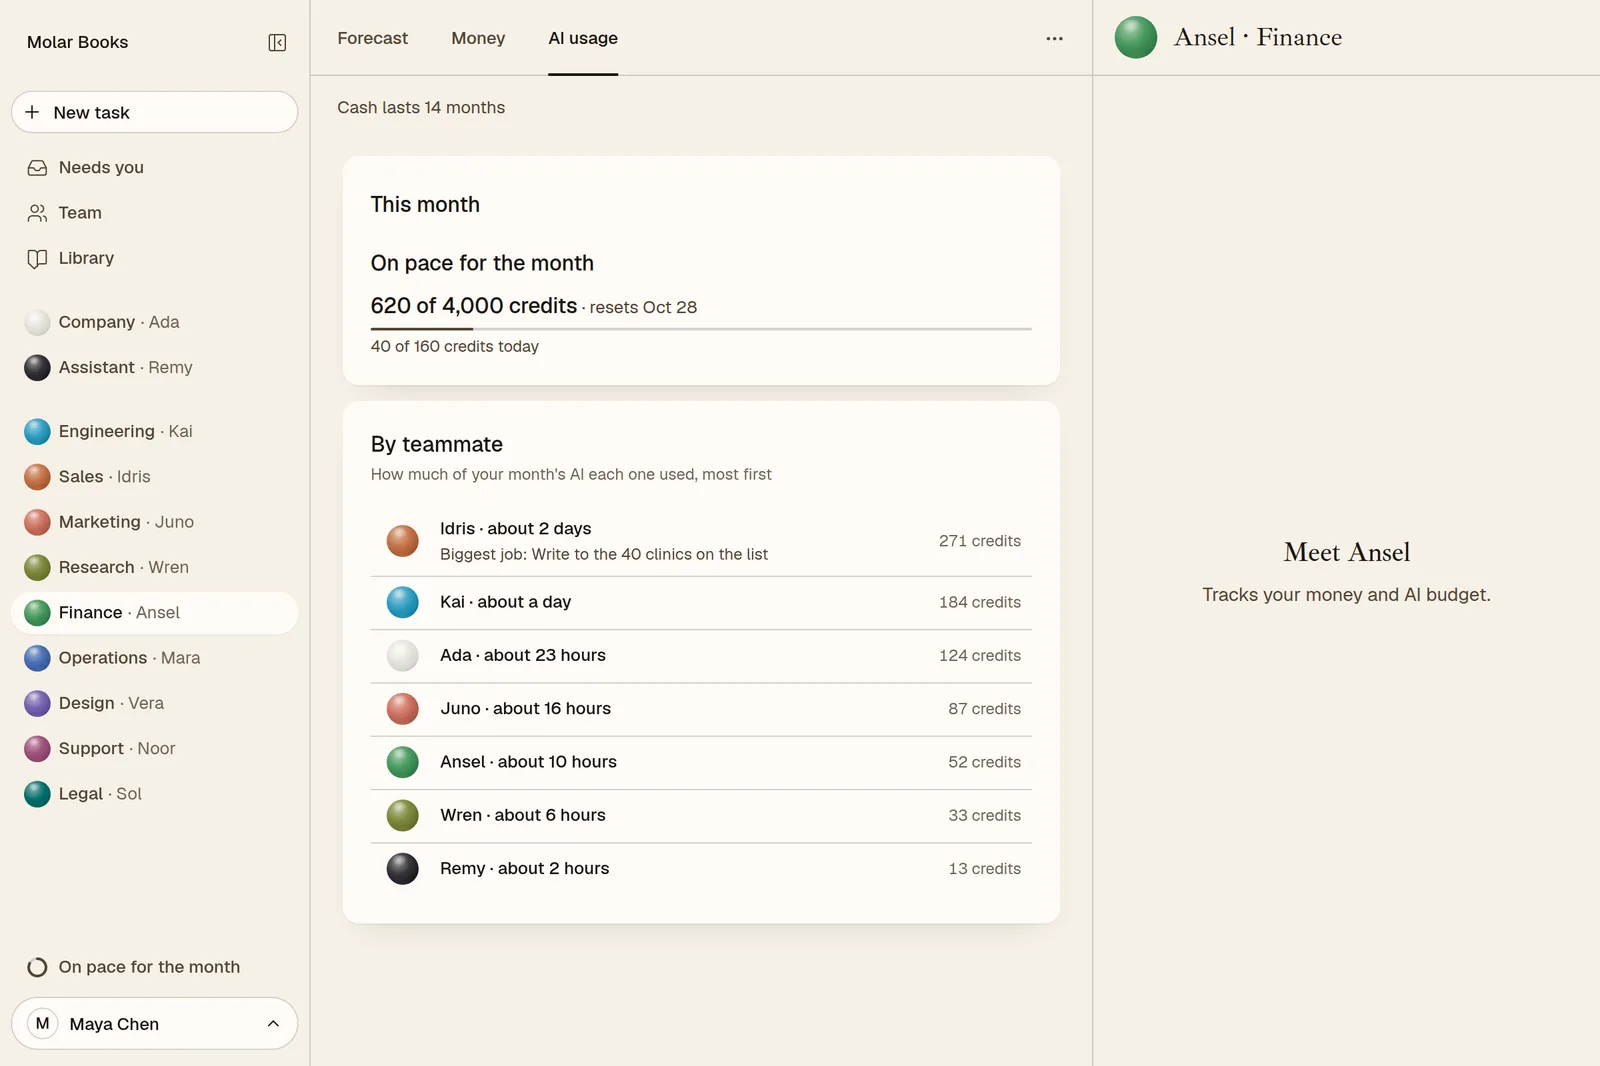Open the Library book icon
This screenshot has width=1600, height=1066.
(x=37, y=258)
